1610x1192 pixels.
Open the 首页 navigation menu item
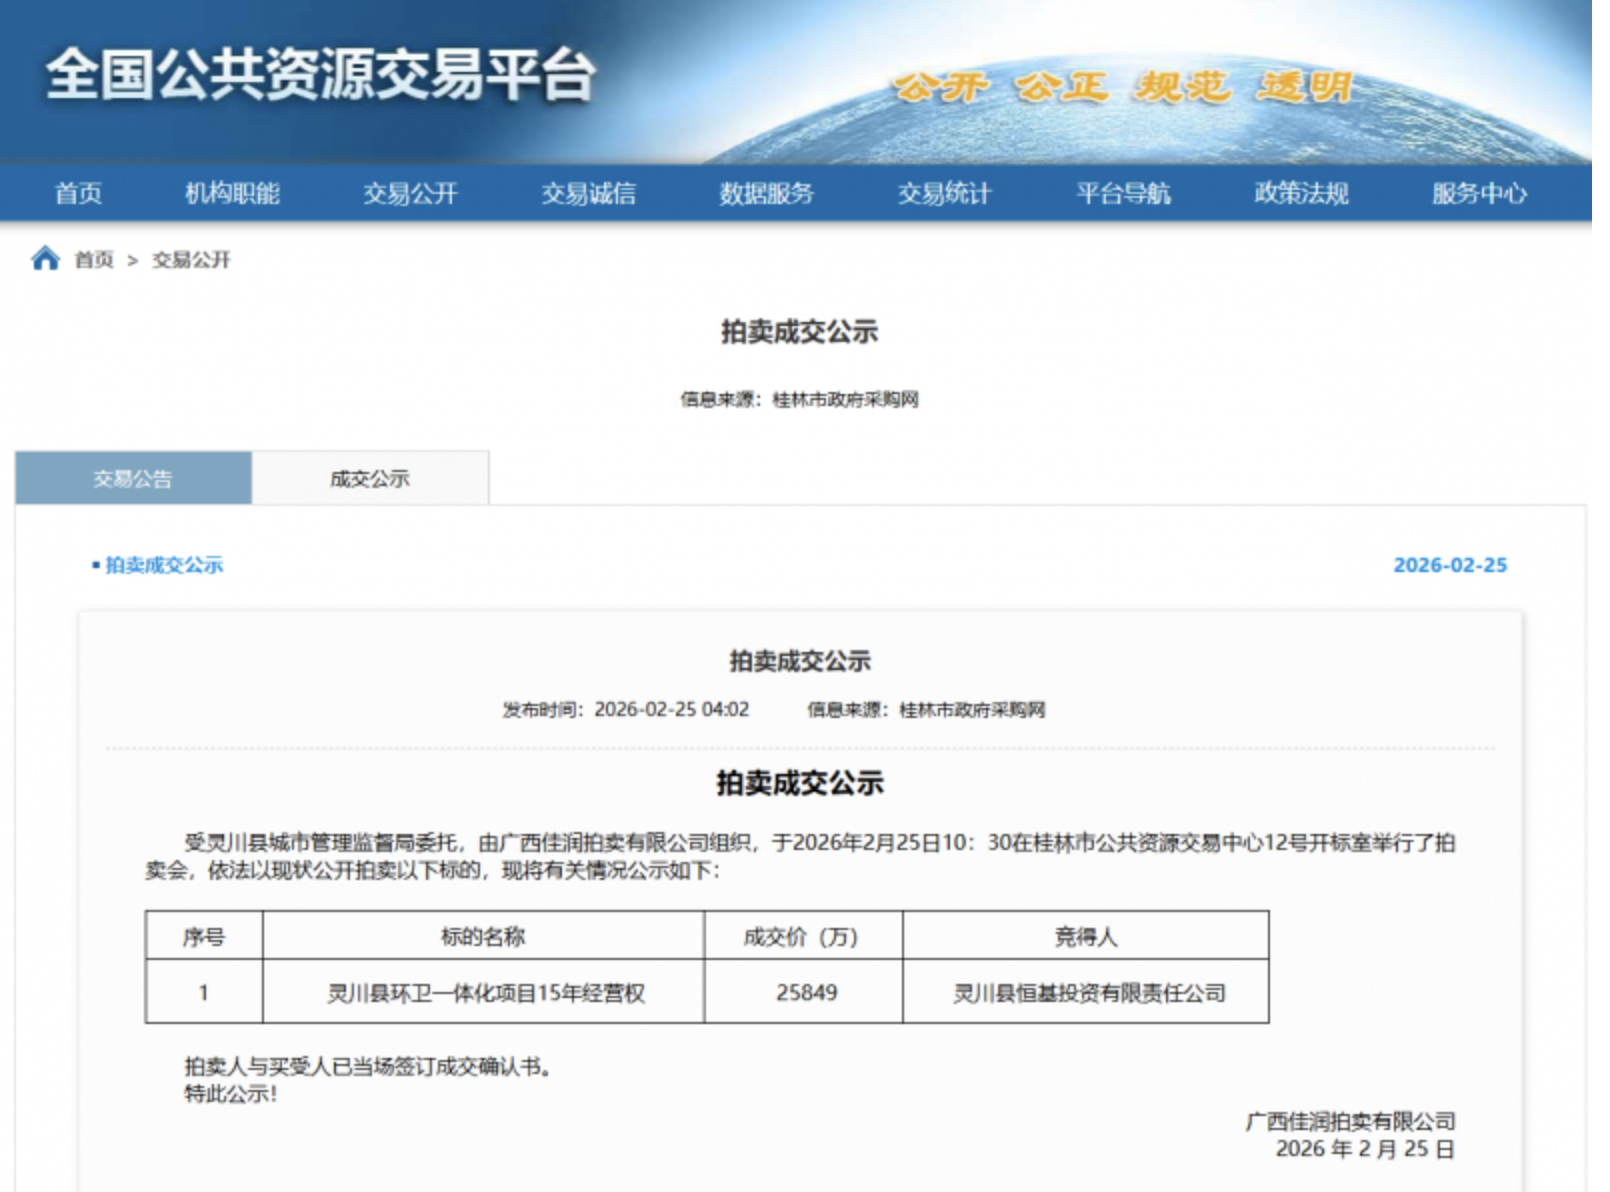[x=78, y=193]
